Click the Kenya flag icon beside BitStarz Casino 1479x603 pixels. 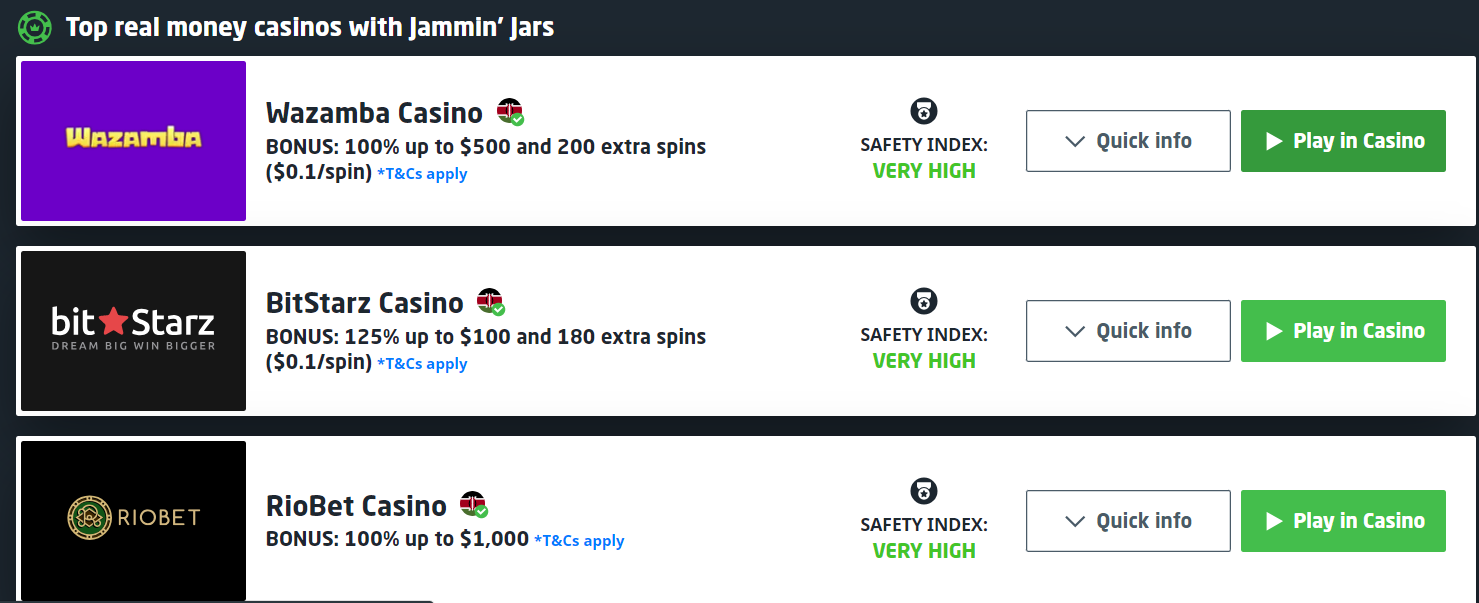pos(490,301)
